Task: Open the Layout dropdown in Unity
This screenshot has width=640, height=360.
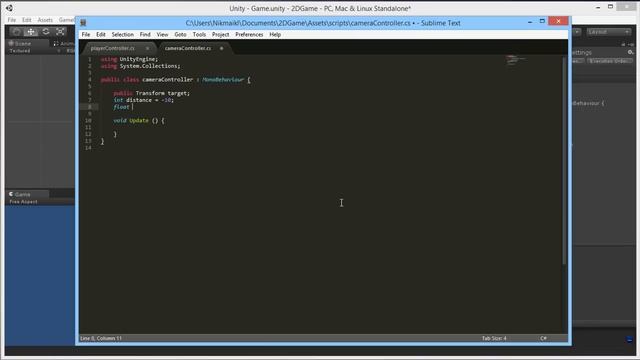Action: pos(609,32)
